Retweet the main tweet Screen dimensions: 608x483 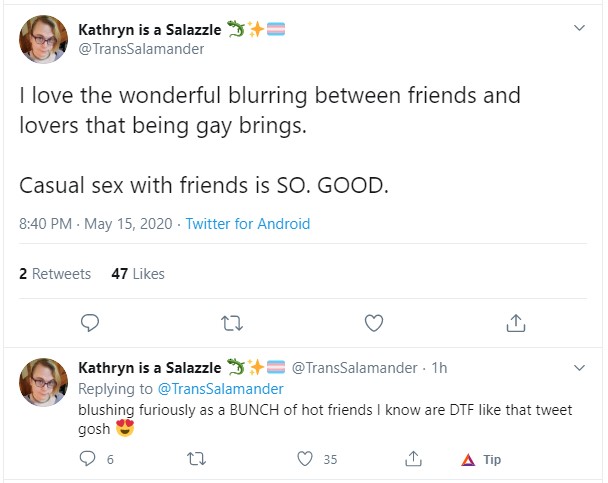[232, 323]
